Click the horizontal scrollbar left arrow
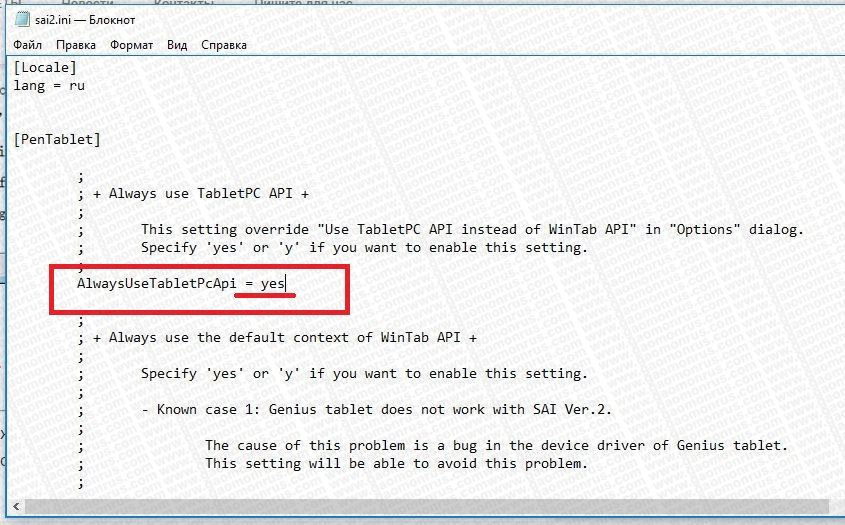 [16, 506]
